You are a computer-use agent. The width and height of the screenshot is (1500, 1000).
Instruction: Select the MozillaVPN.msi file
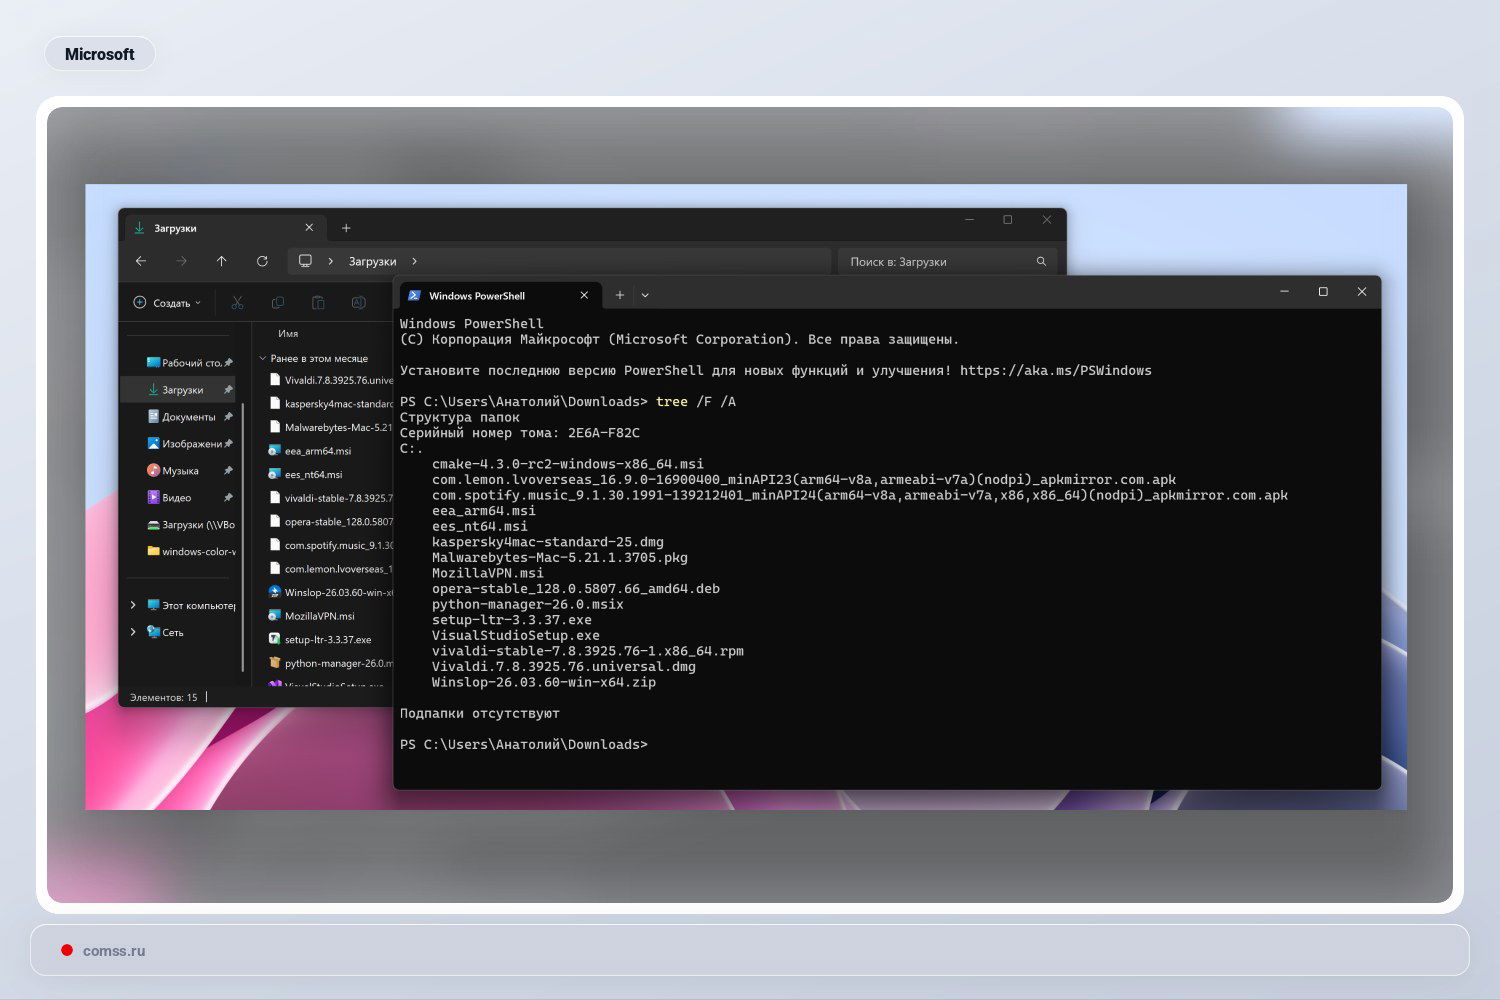coord(319,616)
